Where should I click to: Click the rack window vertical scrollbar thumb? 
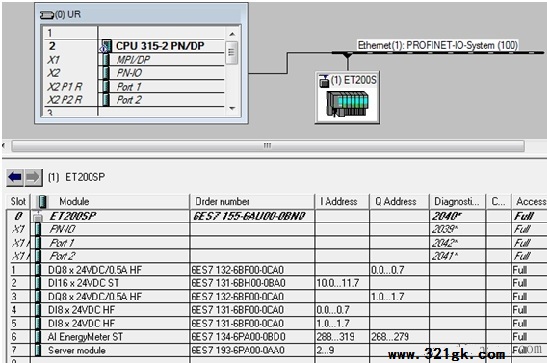click(232, 53)
